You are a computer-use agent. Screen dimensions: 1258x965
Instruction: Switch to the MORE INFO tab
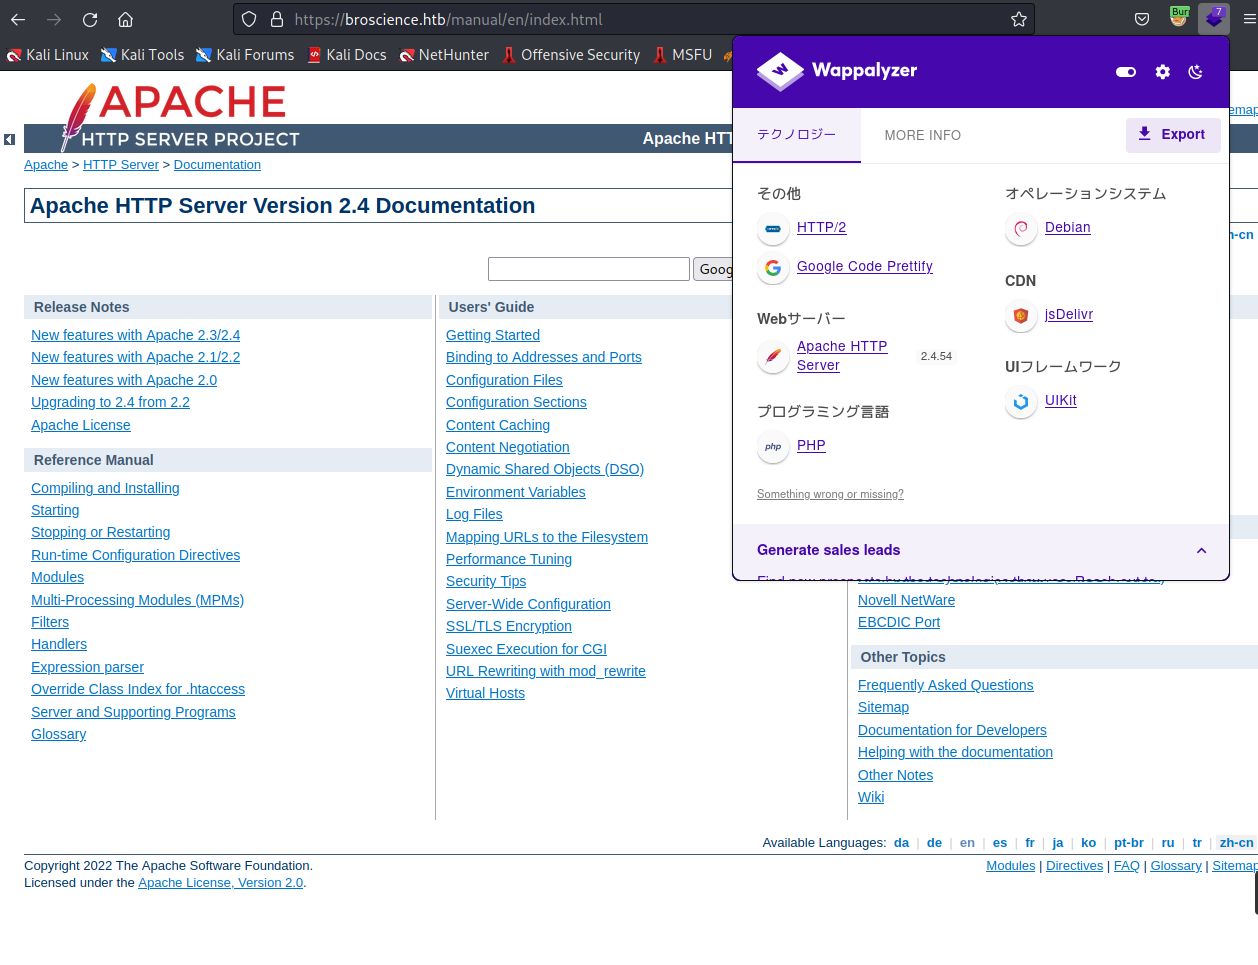pyautogui.click(x=922, y=135)
